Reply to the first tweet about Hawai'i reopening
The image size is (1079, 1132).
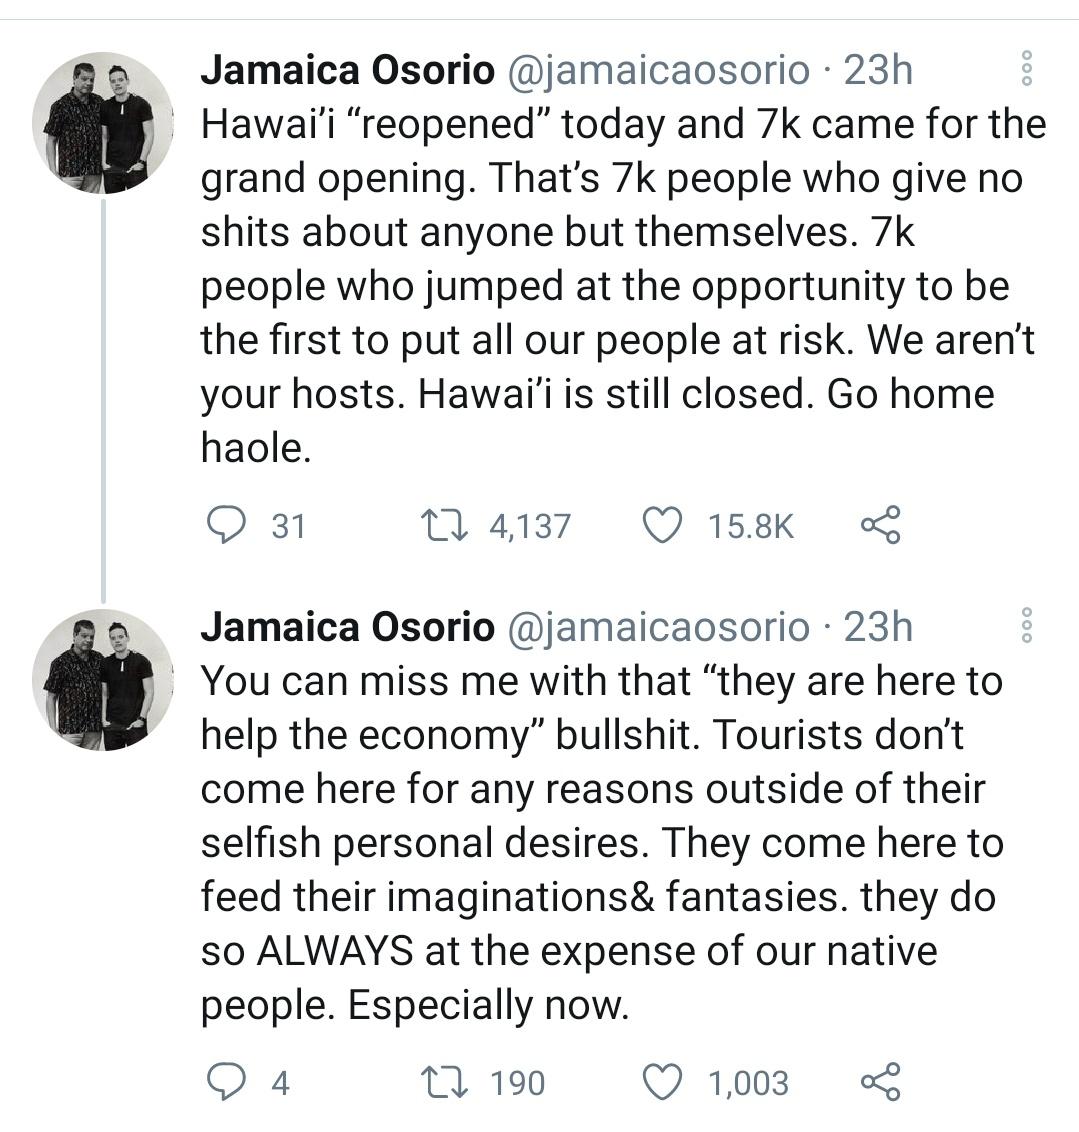coord(226,525)
